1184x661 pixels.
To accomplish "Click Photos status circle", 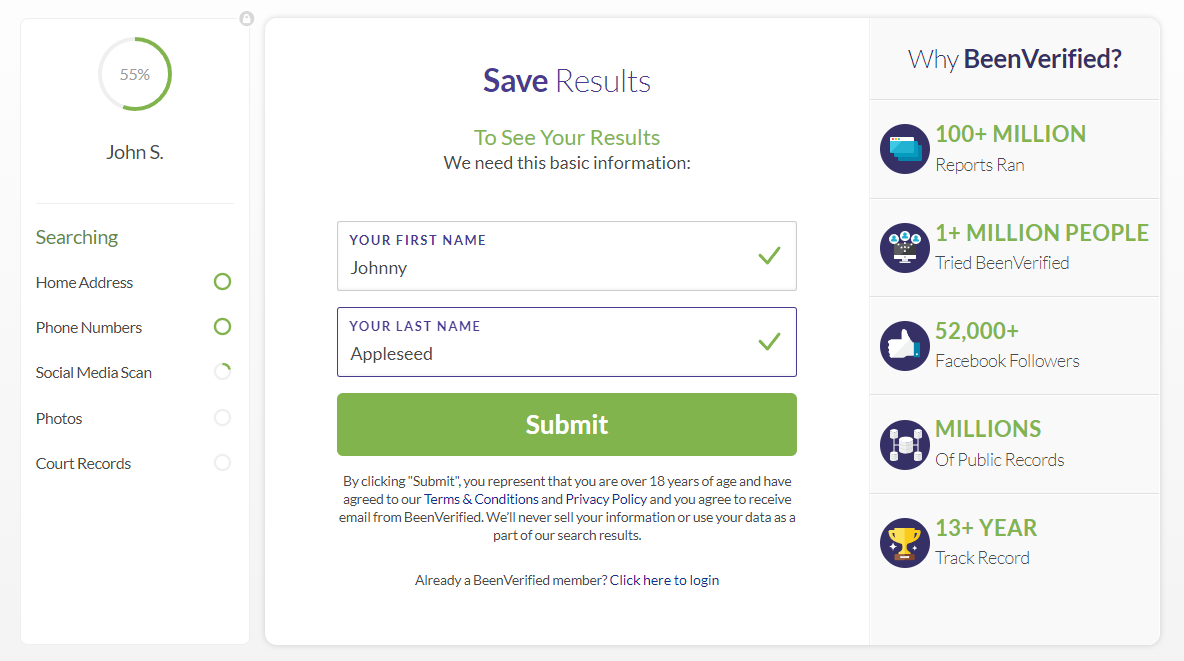I will coord(222,418).
